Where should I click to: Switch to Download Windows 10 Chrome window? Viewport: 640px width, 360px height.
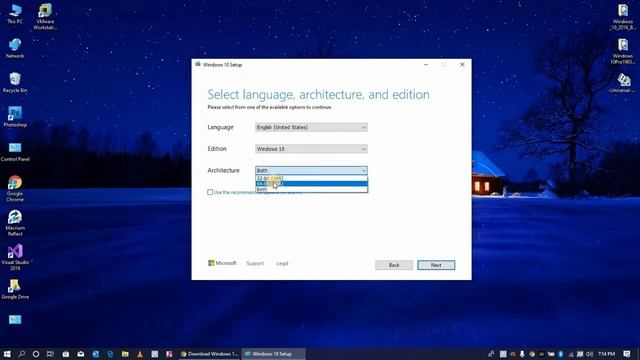coord(209,354)
